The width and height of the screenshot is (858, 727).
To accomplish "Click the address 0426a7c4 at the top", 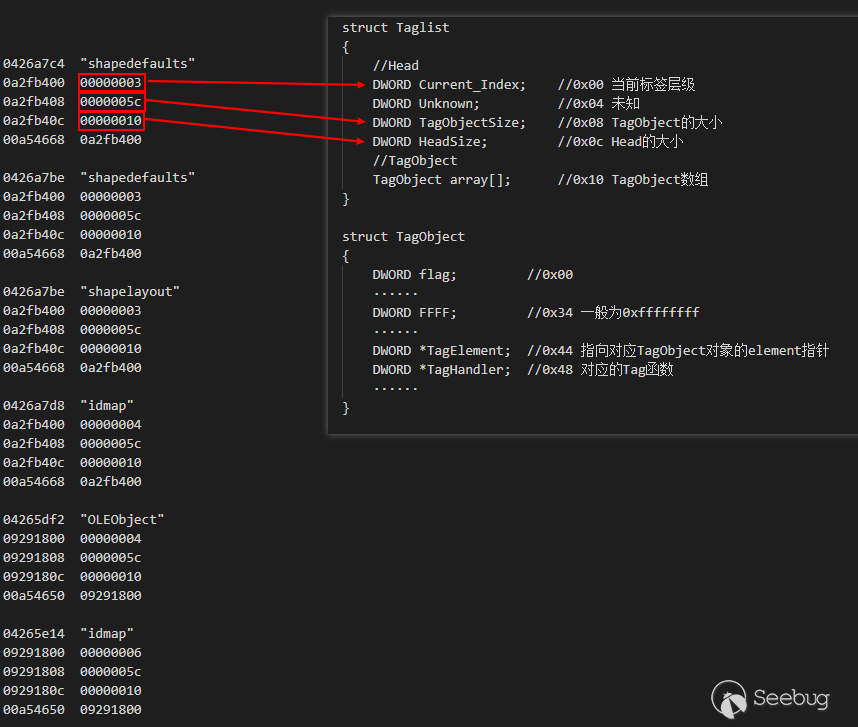I will [x=34, y=64].
